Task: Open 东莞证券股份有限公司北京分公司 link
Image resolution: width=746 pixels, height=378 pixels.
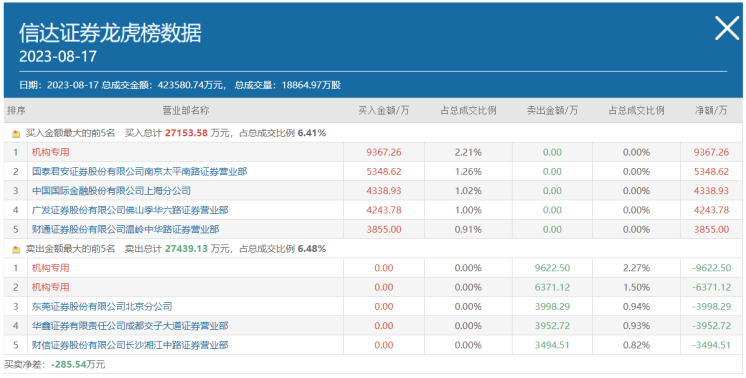Action: (102, 306)
